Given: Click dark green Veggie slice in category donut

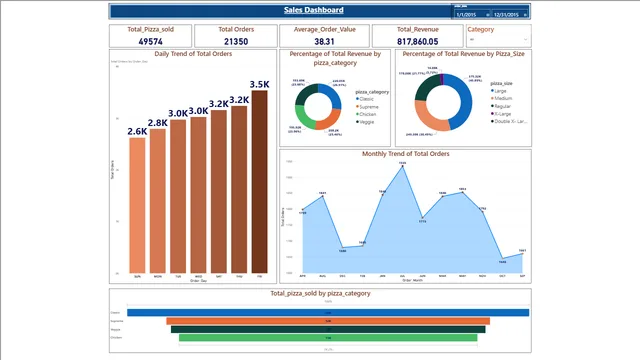Looking at the screenshot, I should click(x=304, y=93).
